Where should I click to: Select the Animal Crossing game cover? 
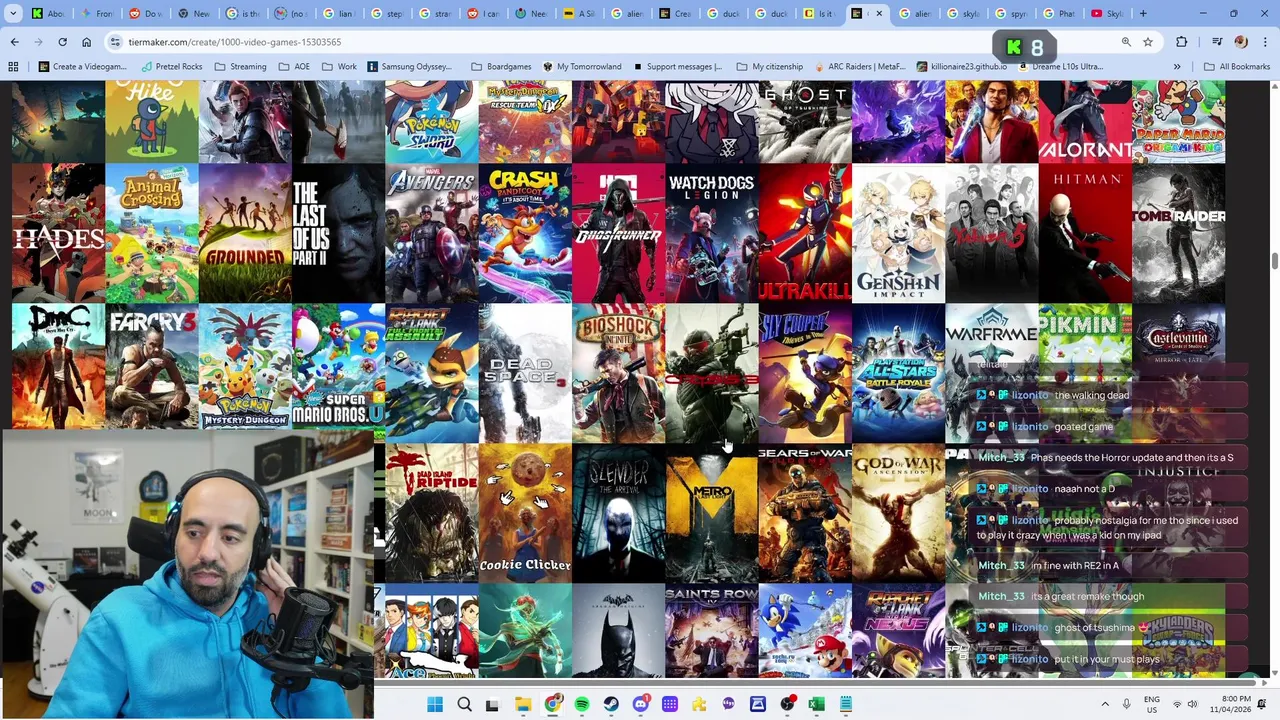(151, 233)
